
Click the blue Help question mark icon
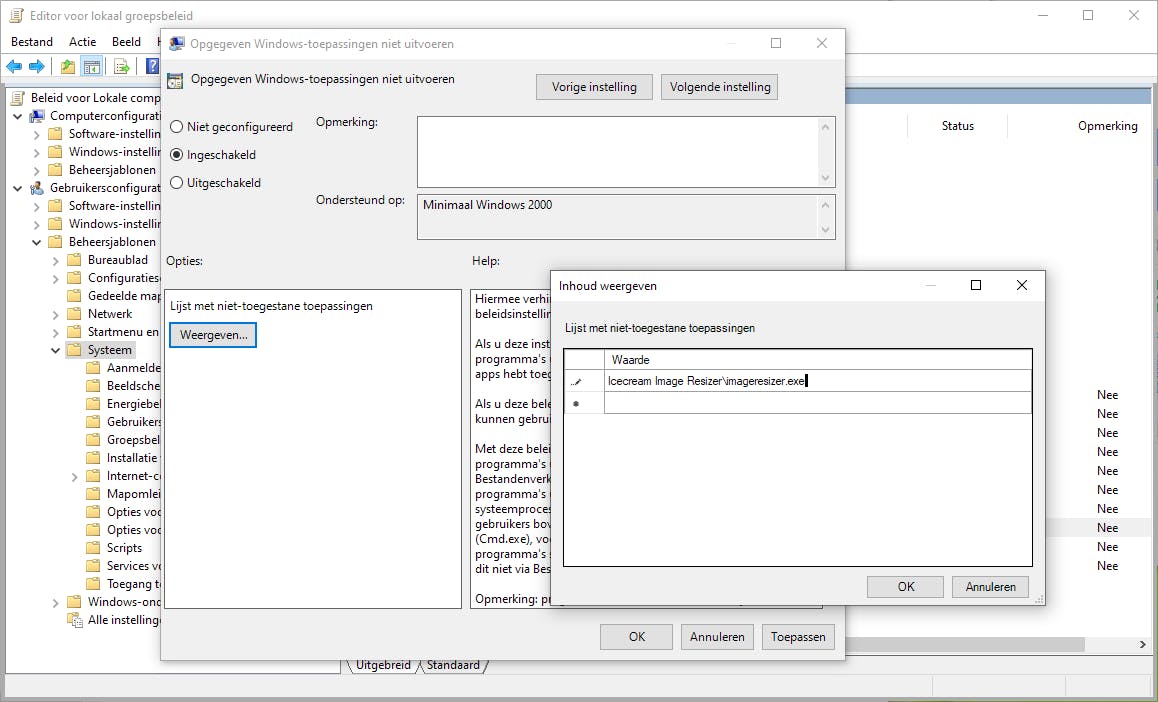tap(152, 66)
